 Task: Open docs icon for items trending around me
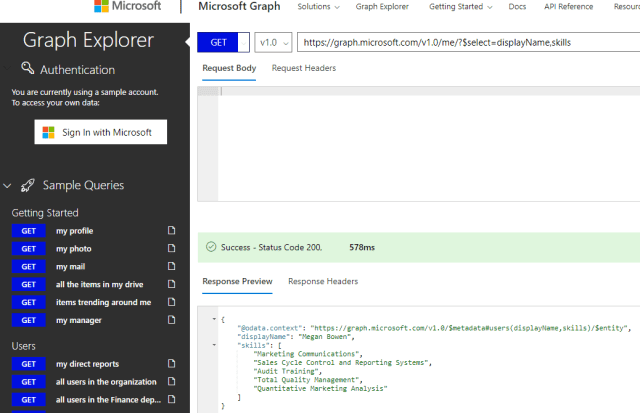tap(171, 302)
